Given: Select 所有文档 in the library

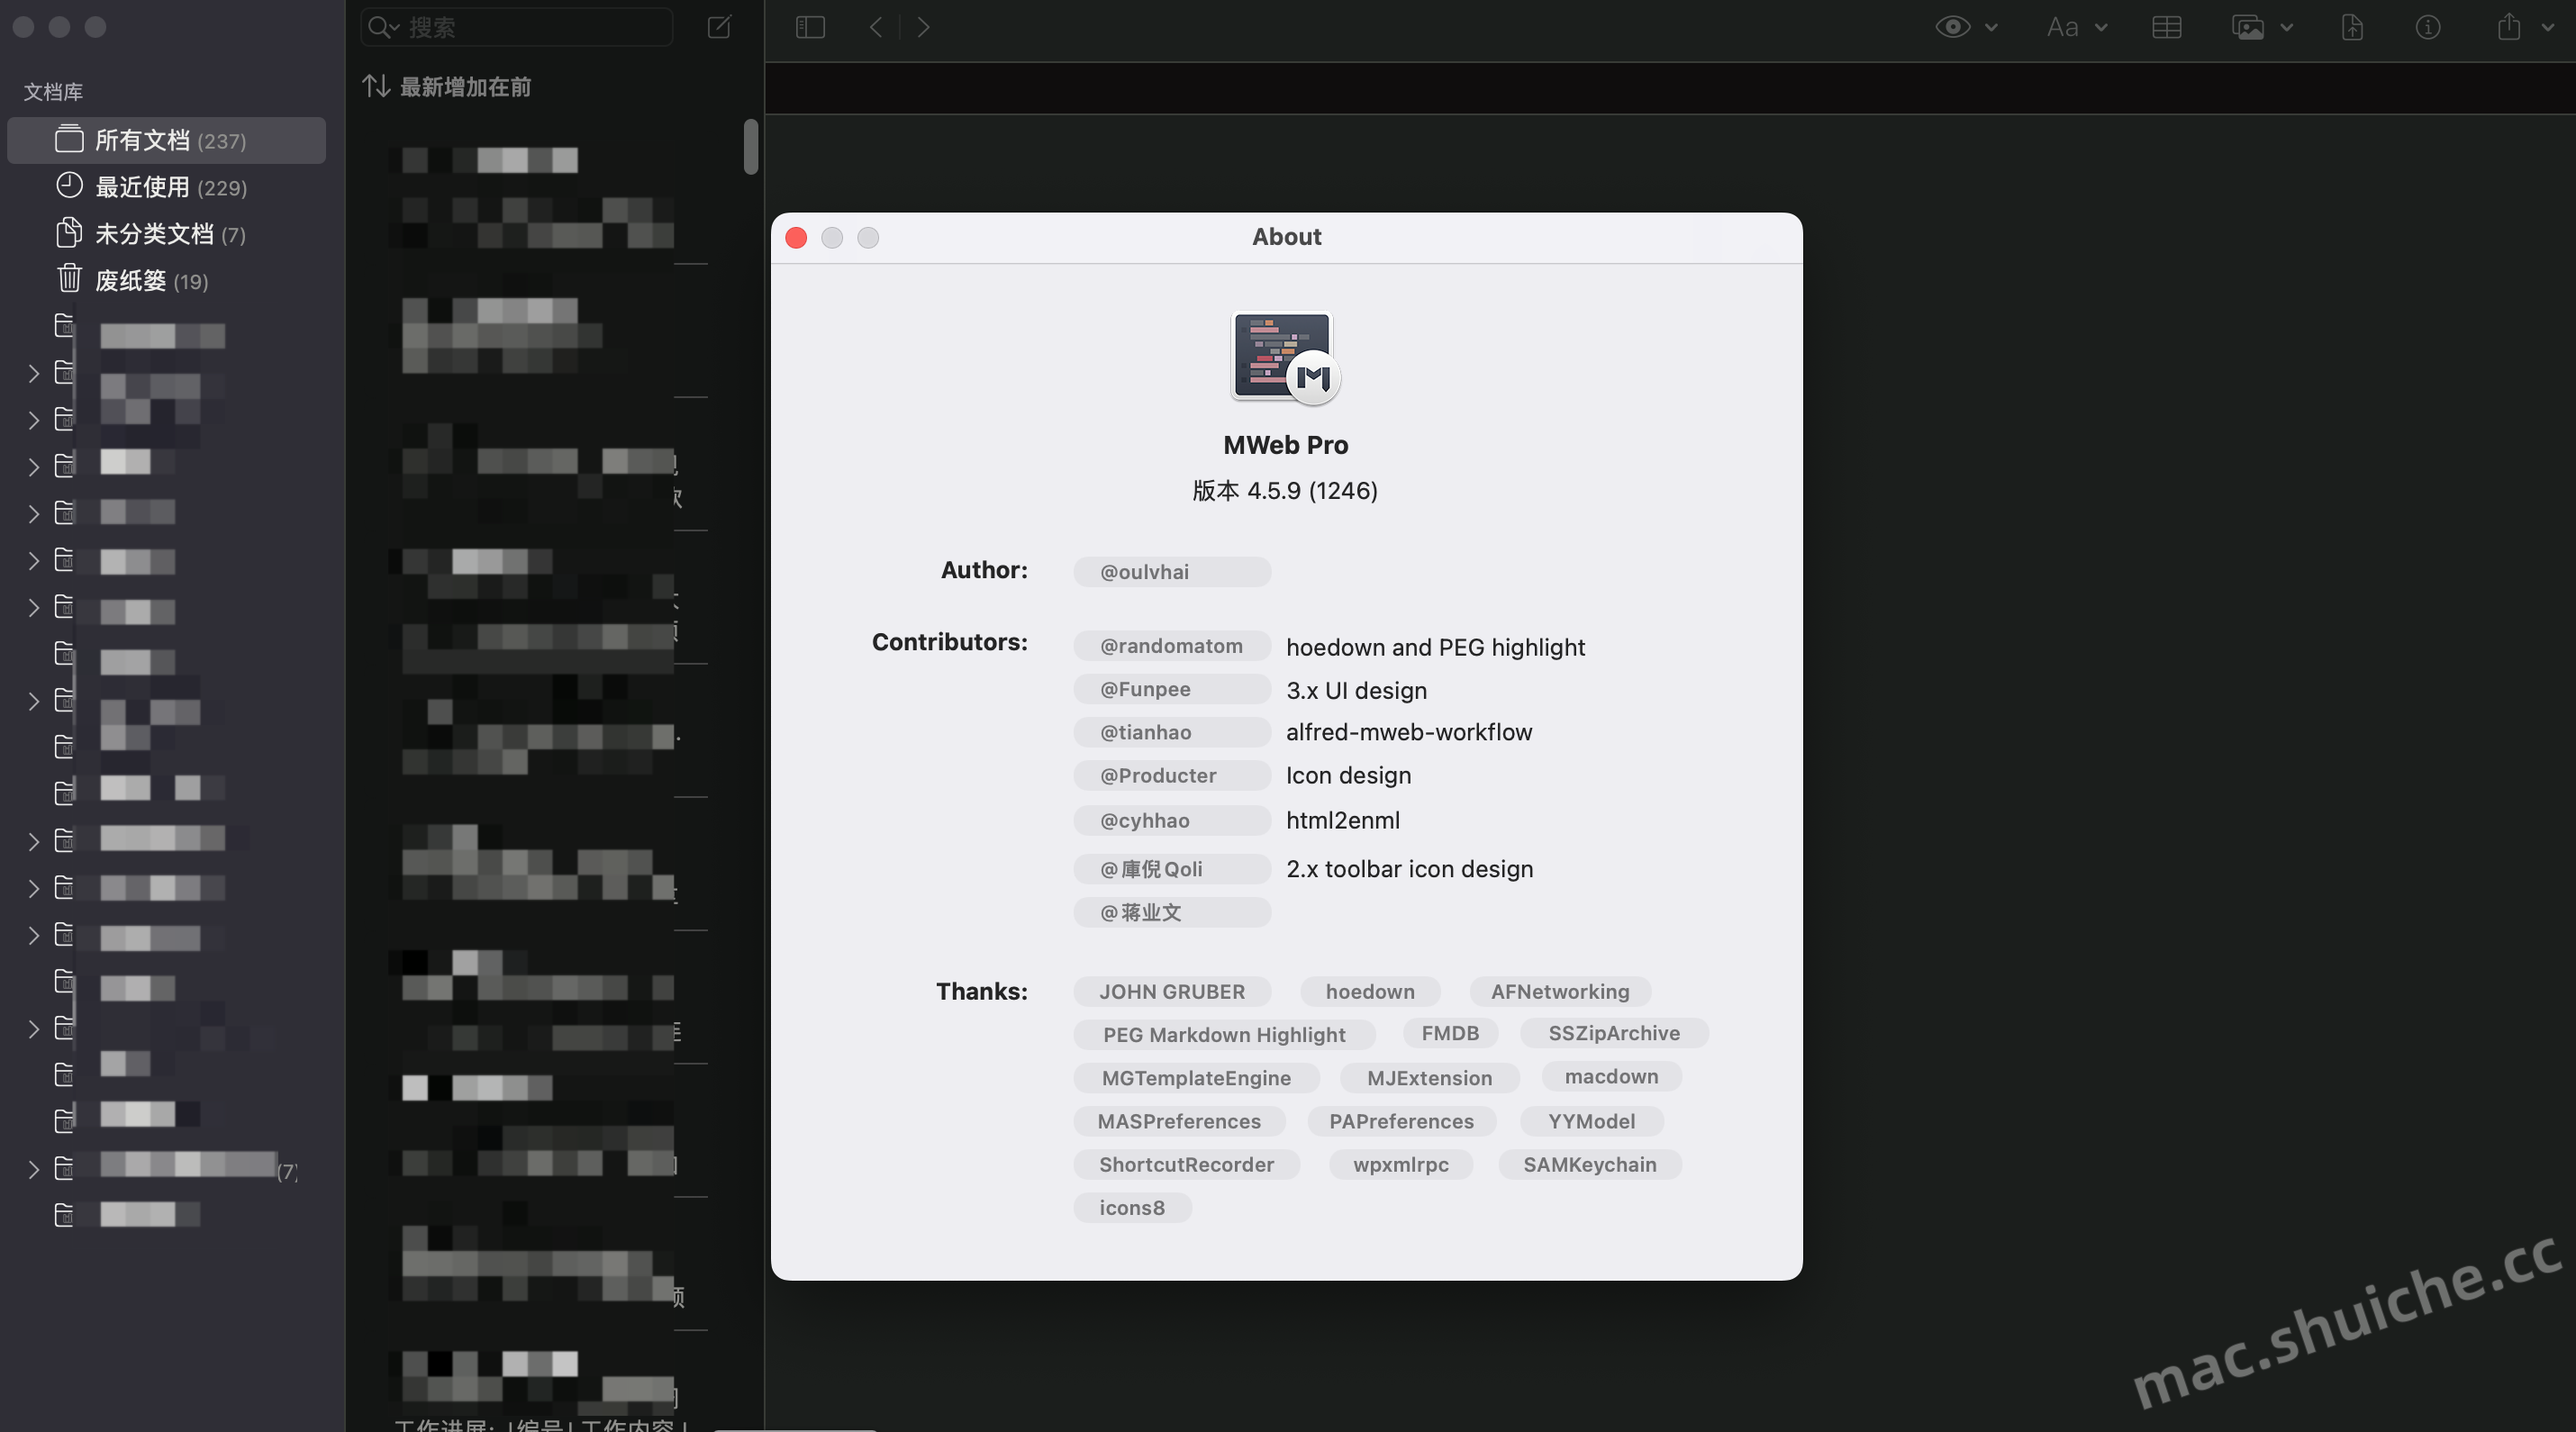Looking at the screenshot, I should pyautogui.click(x=166, y=140).
